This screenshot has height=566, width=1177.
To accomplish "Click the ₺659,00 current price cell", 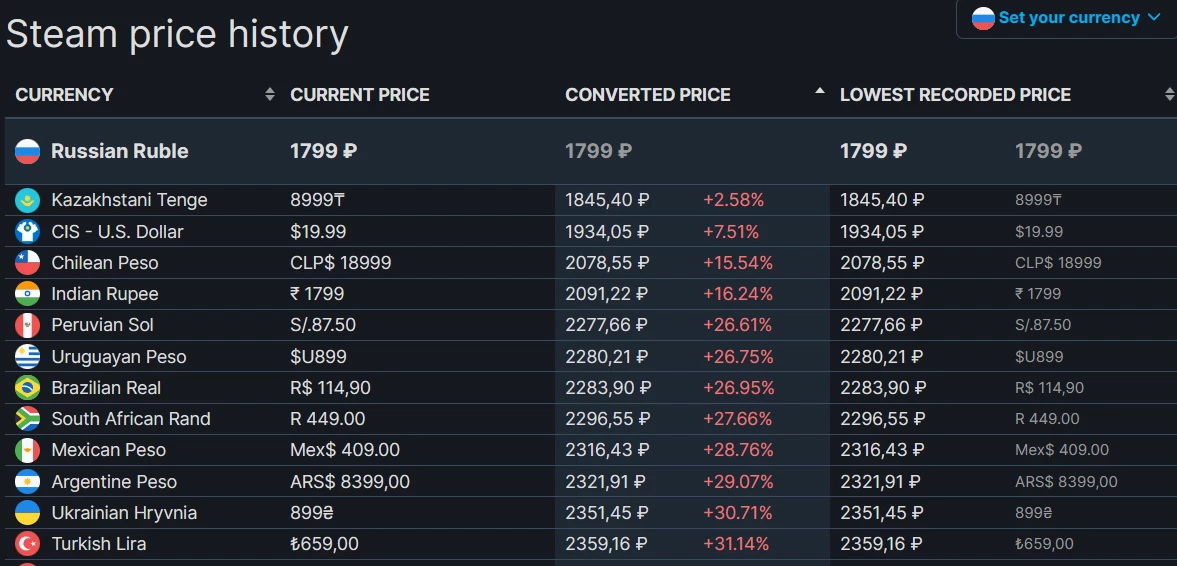I will [324, 544].
